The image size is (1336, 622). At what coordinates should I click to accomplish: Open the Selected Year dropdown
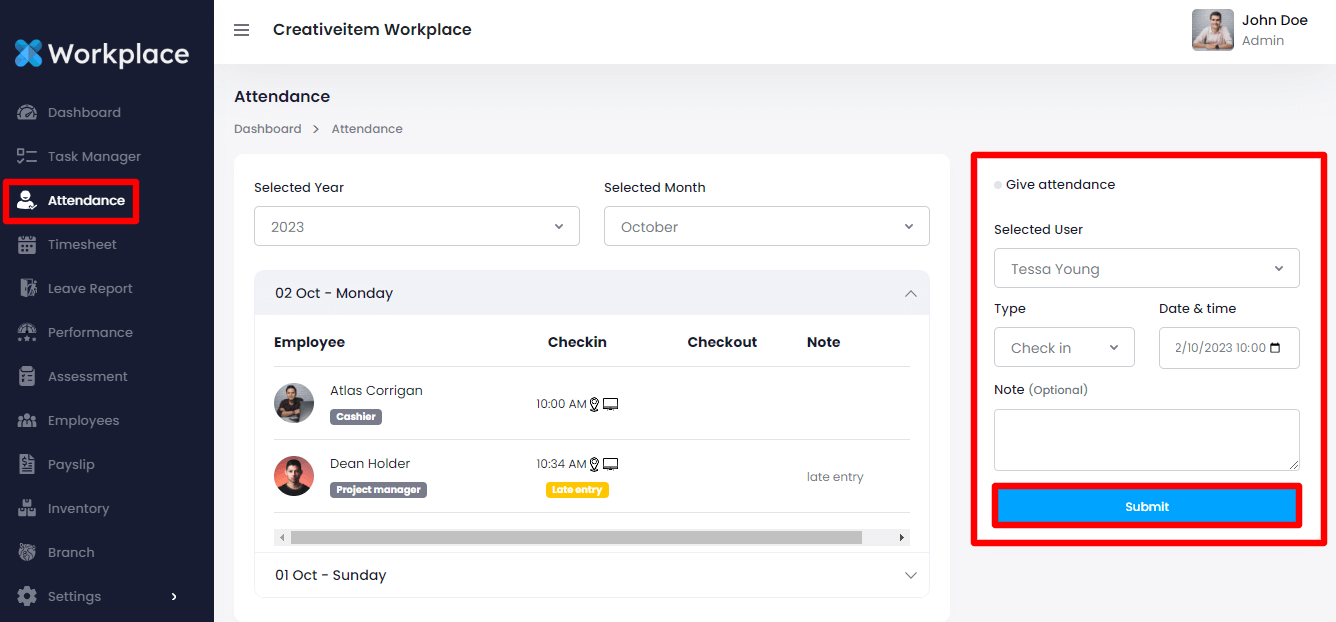[416, 227]
